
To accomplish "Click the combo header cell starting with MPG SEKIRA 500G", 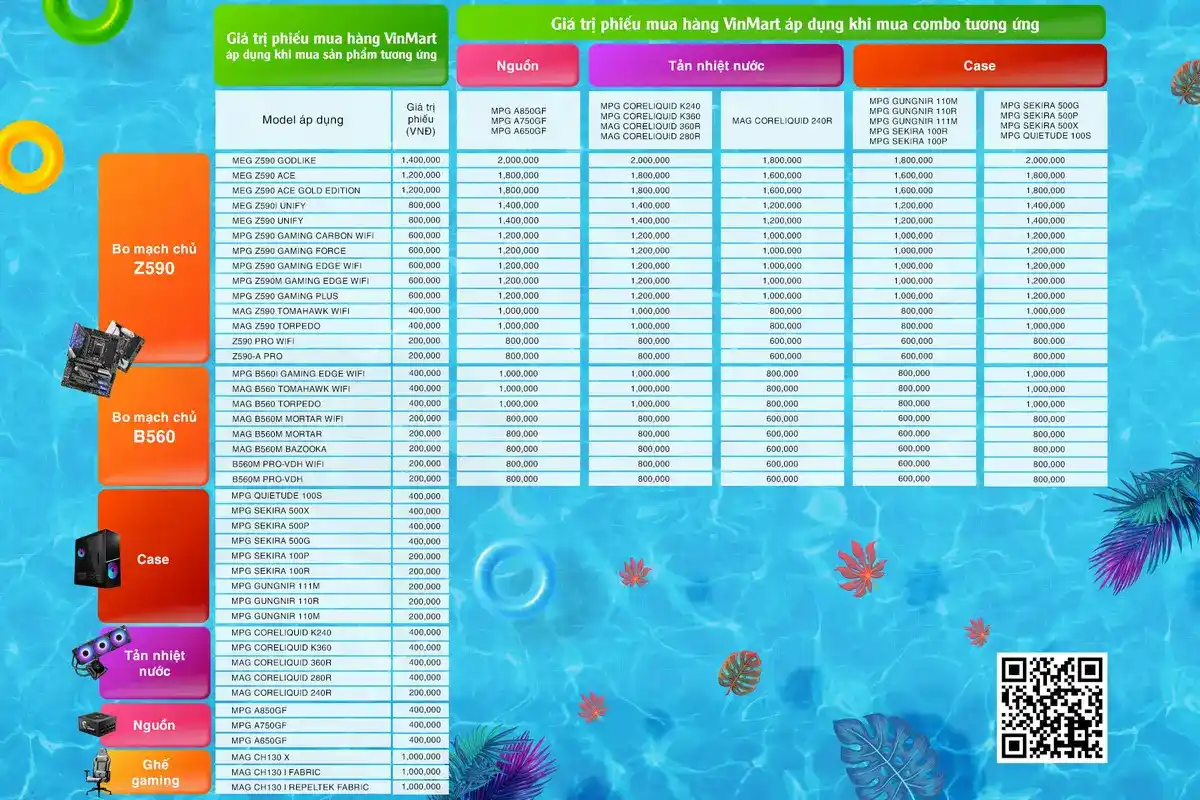I will tap(1046, 120).
